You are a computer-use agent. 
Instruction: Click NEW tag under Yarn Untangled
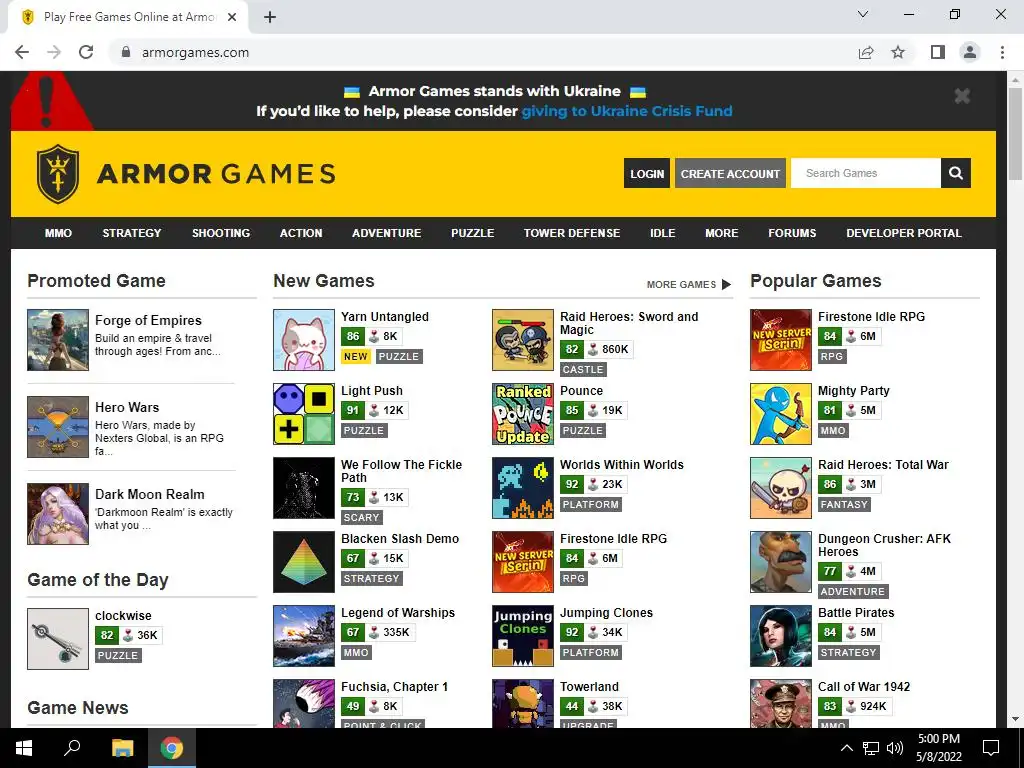click(355, 357)
